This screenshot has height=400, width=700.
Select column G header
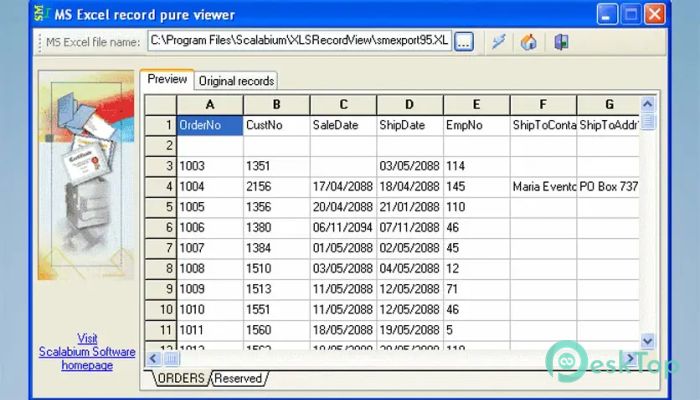click(608, 105)
